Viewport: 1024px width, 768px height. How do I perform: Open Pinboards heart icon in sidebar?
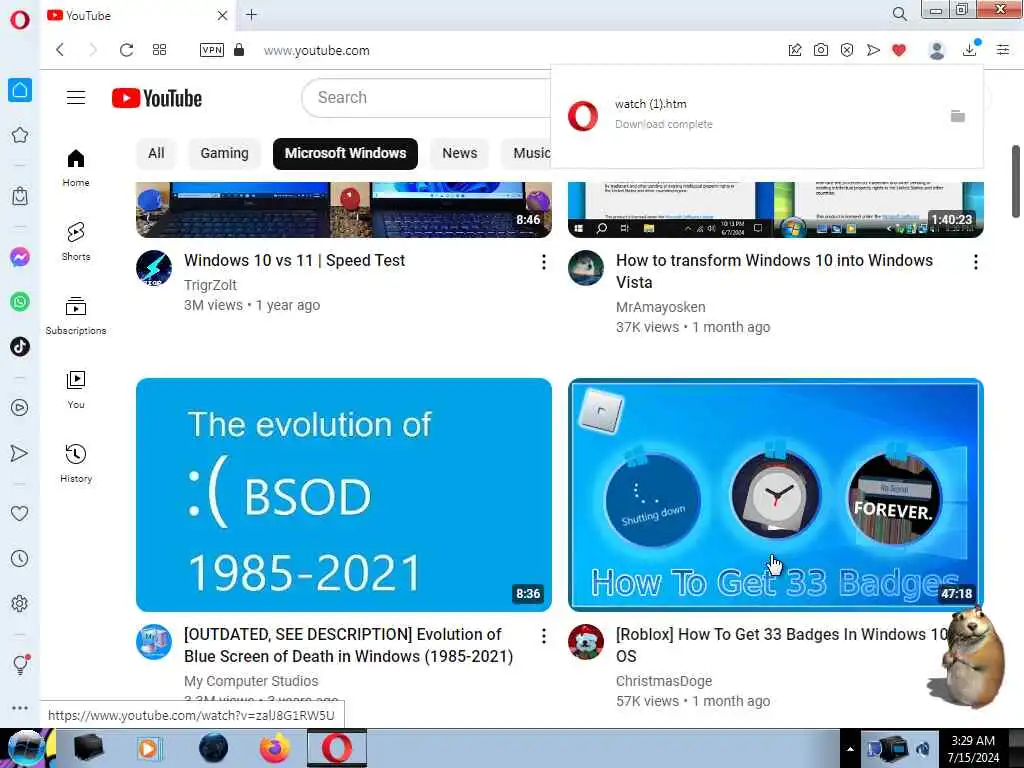pos(20,513)
